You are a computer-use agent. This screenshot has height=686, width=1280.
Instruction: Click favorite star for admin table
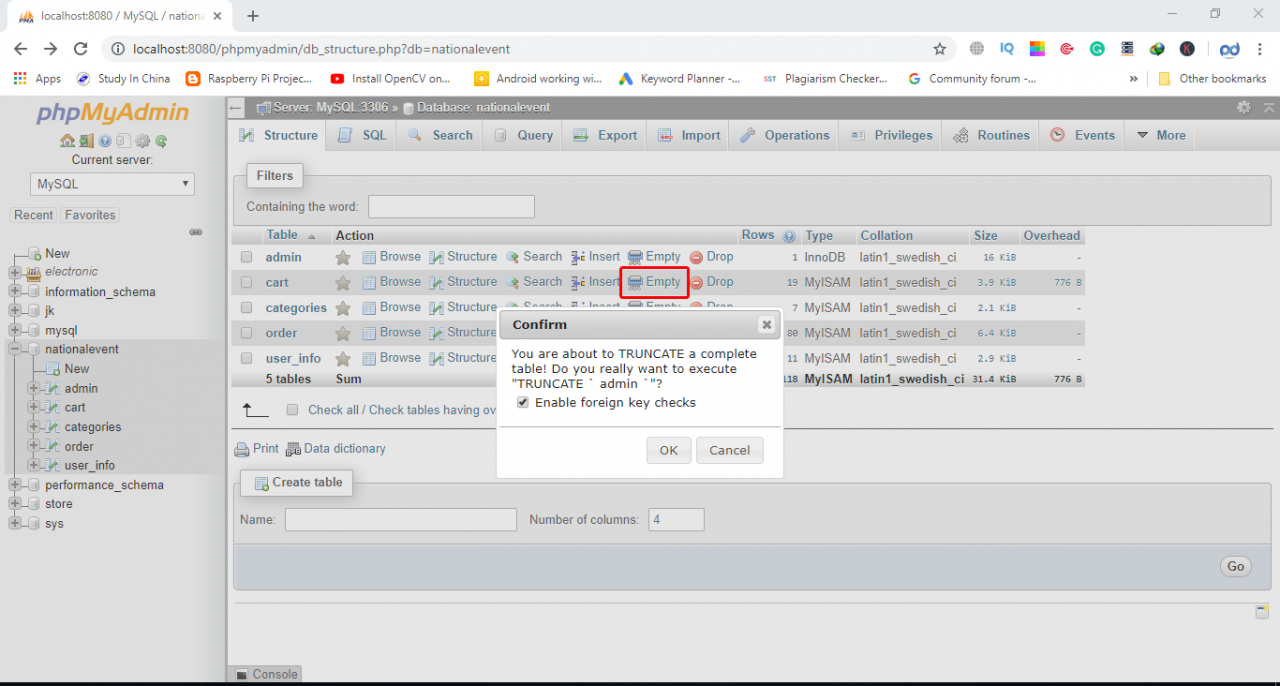point(343,257)
